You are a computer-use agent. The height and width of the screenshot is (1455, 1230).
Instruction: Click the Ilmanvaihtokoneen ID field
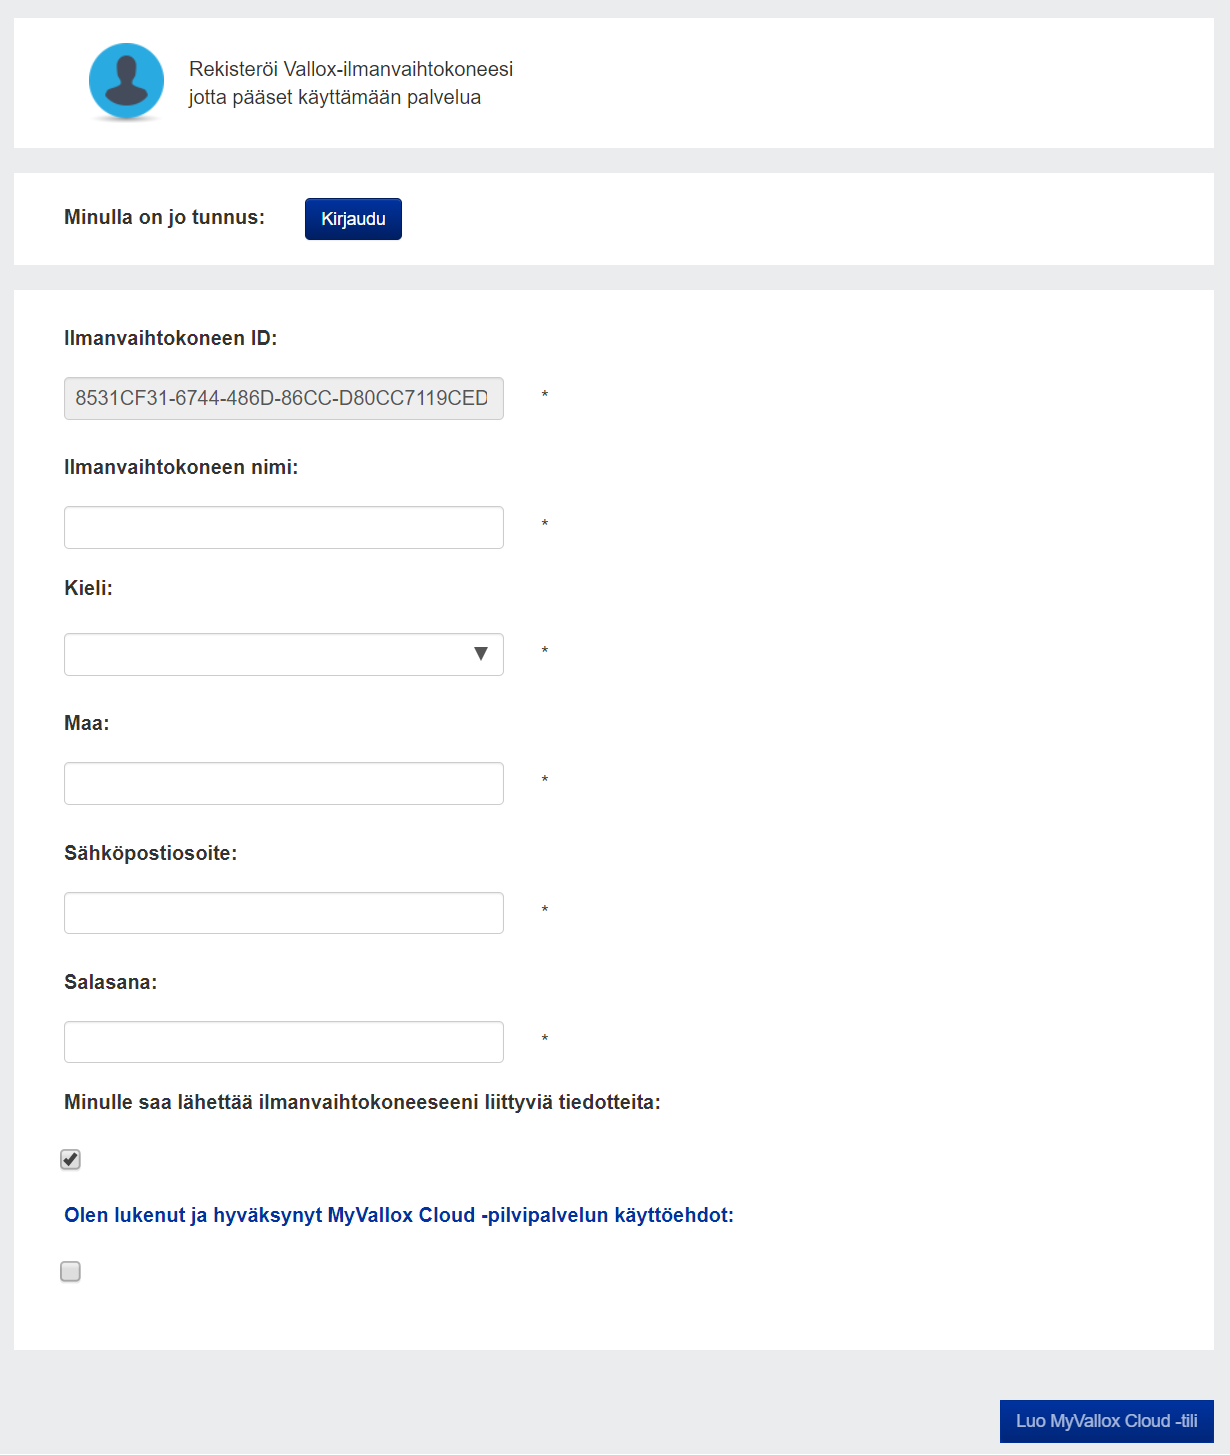point(283,398)
